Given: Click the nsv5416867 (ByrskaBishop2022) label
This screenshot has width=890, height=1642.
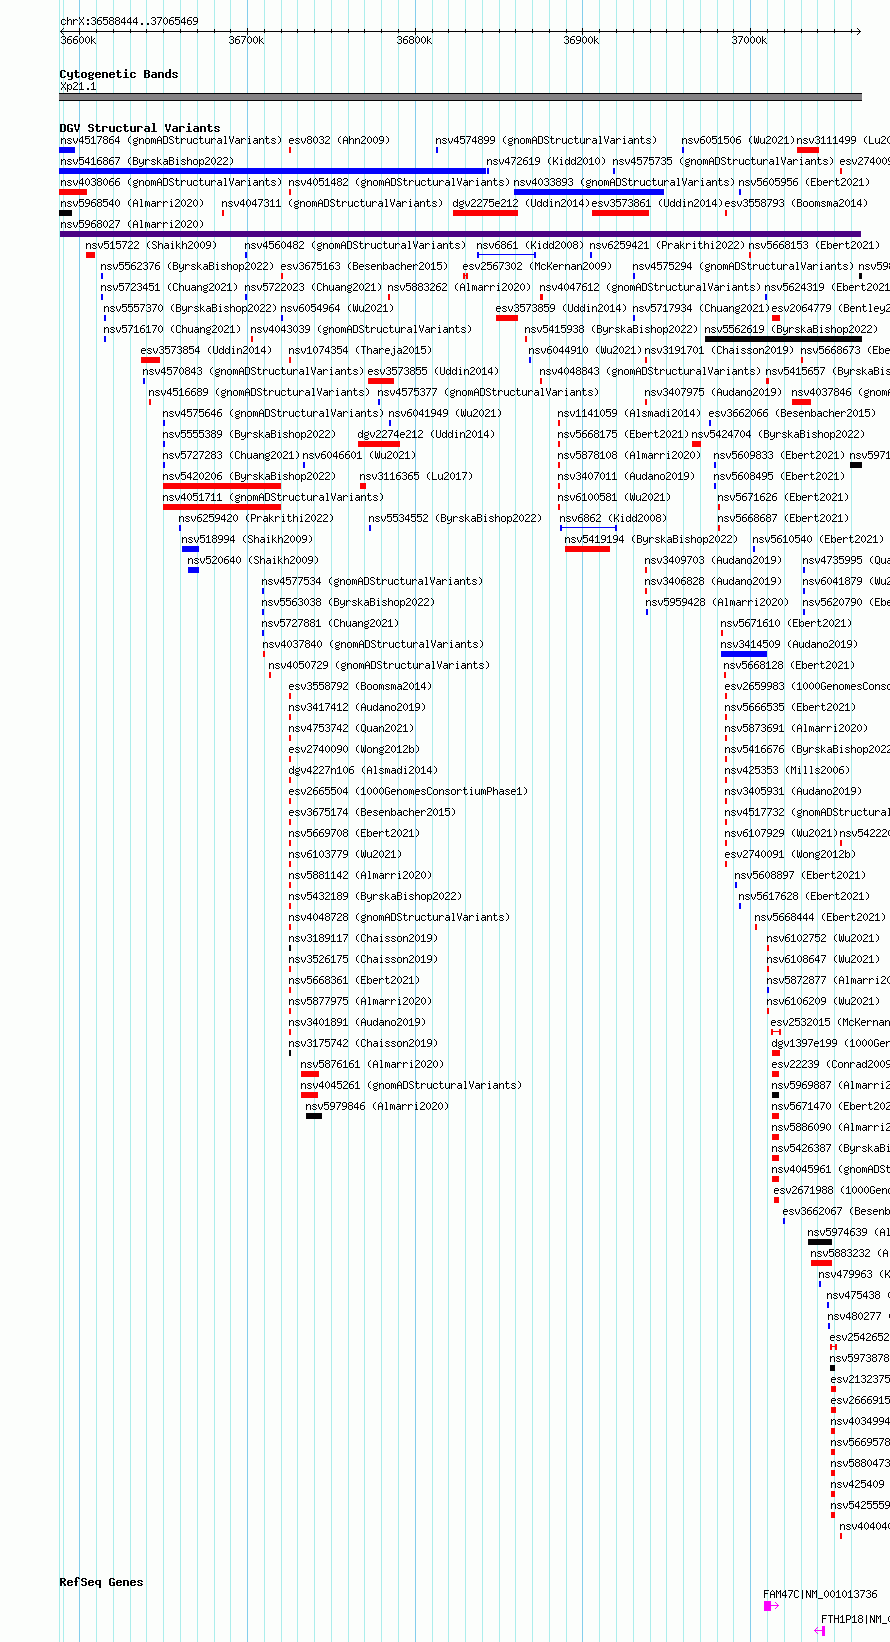Looking at the screenshot, I should point(146,161).
